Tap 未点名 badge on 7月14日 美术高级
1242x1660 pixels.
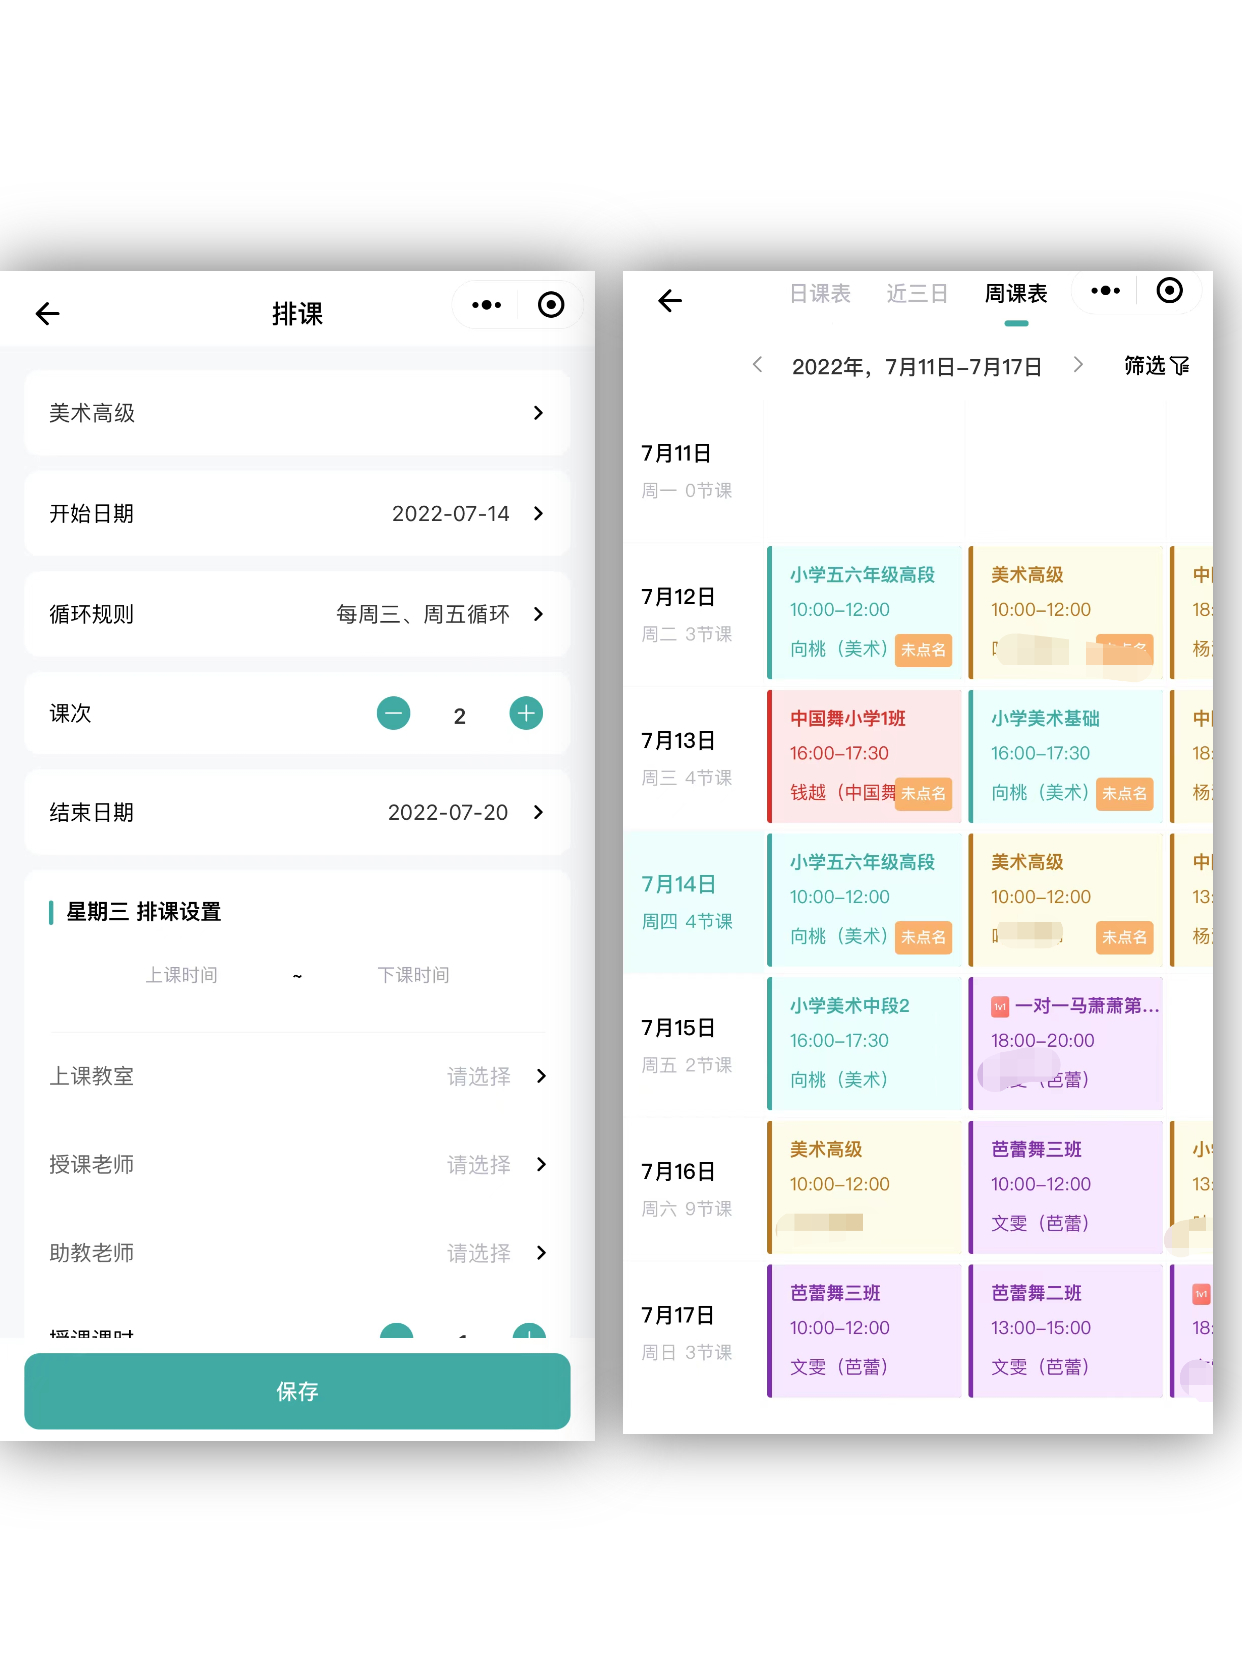pyautogui.click(x=1125, y=937)
